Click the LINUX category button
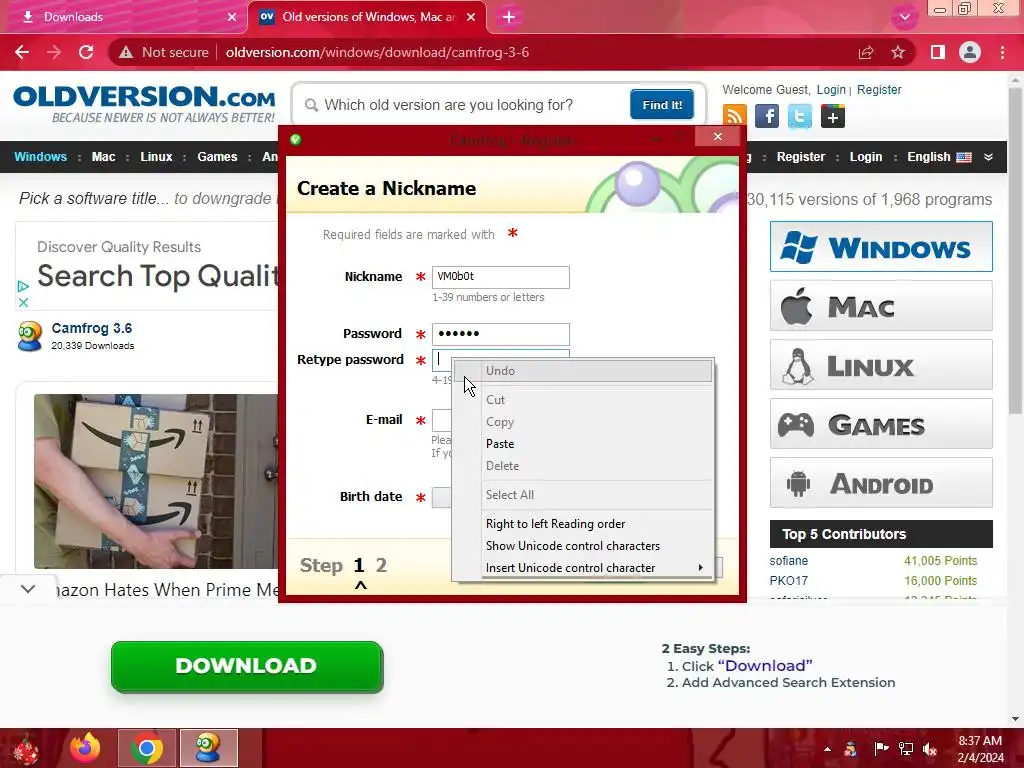Screen dimensions: 1024x768 coord(881,365)
